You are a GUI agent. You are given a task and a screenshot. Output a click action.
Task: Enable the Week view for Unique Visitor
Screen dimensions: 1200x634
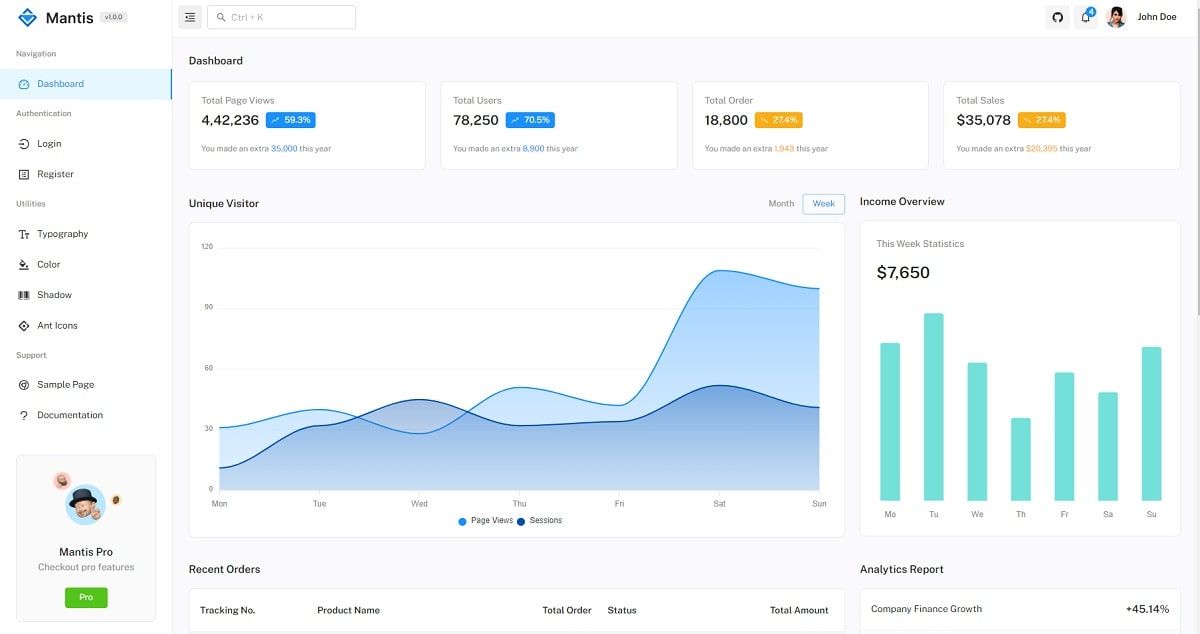(823, 203)
